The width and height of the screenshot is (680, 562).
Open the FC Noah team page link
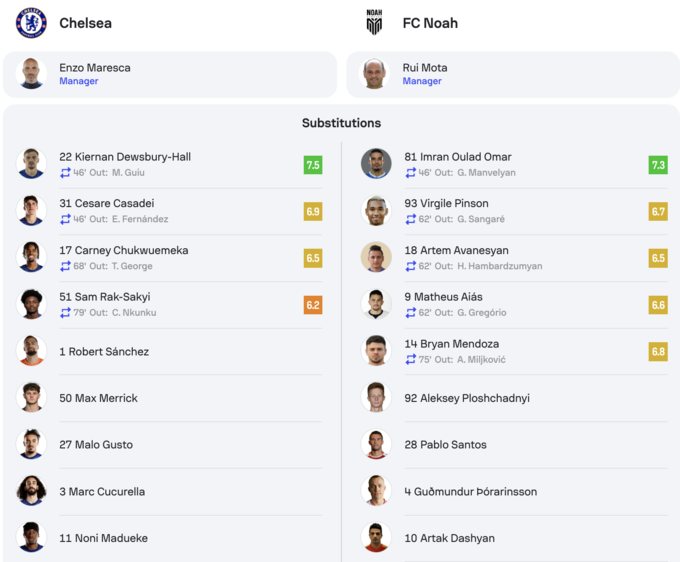pyautogui.click(x=430, y=23)
